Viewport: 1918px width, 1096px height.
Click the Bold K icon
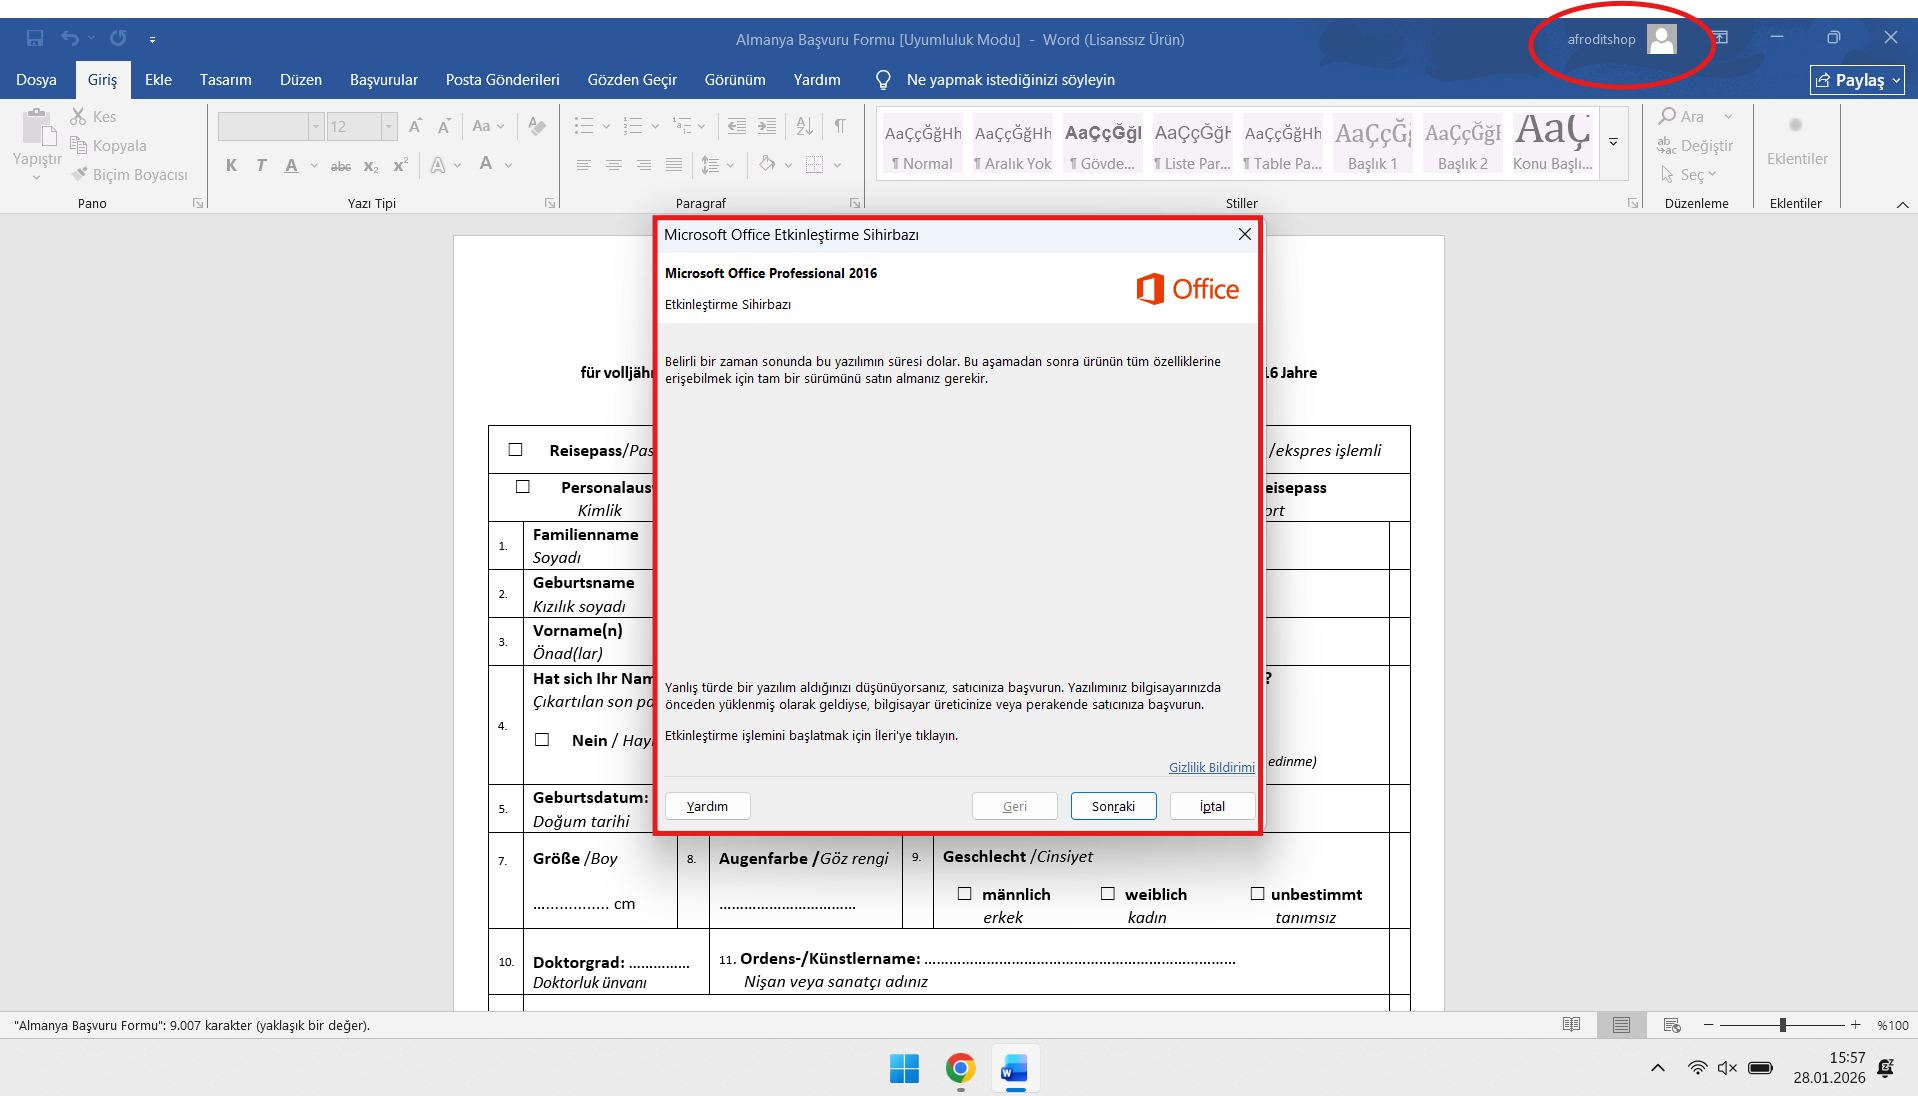coord(231,165)
